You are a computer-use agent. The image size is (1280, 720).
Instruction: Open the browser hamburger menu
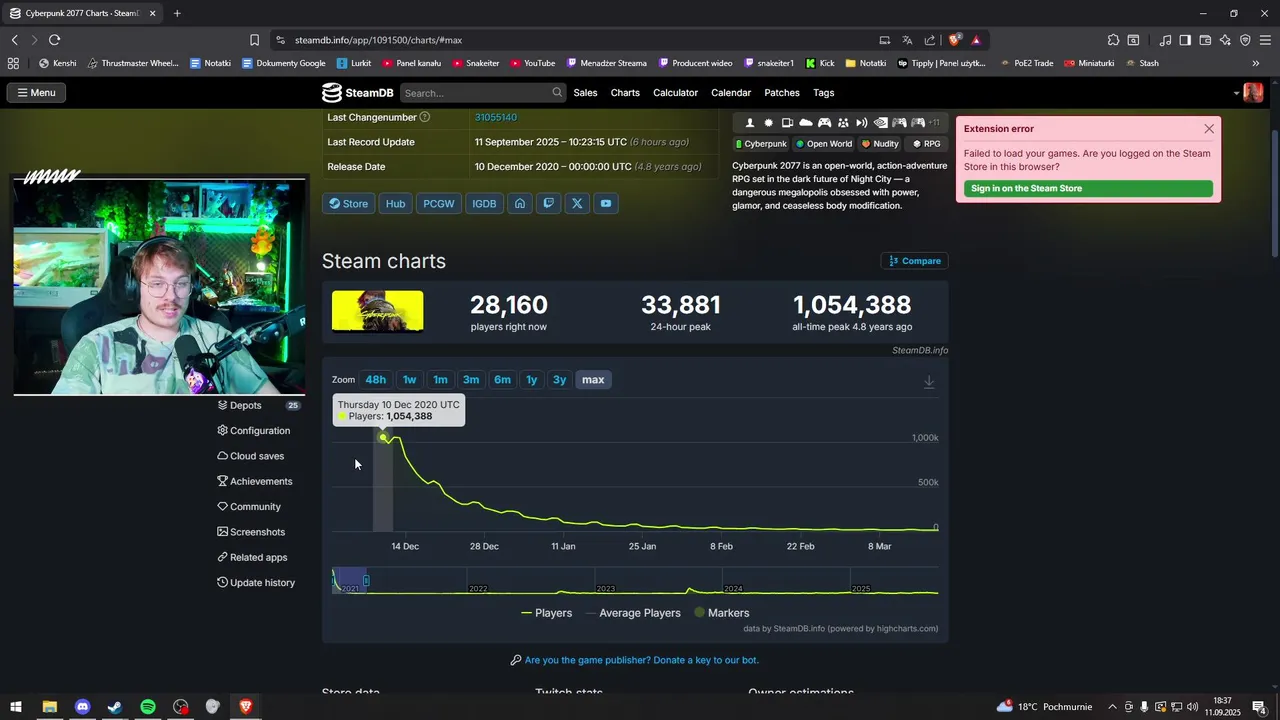1265,40
